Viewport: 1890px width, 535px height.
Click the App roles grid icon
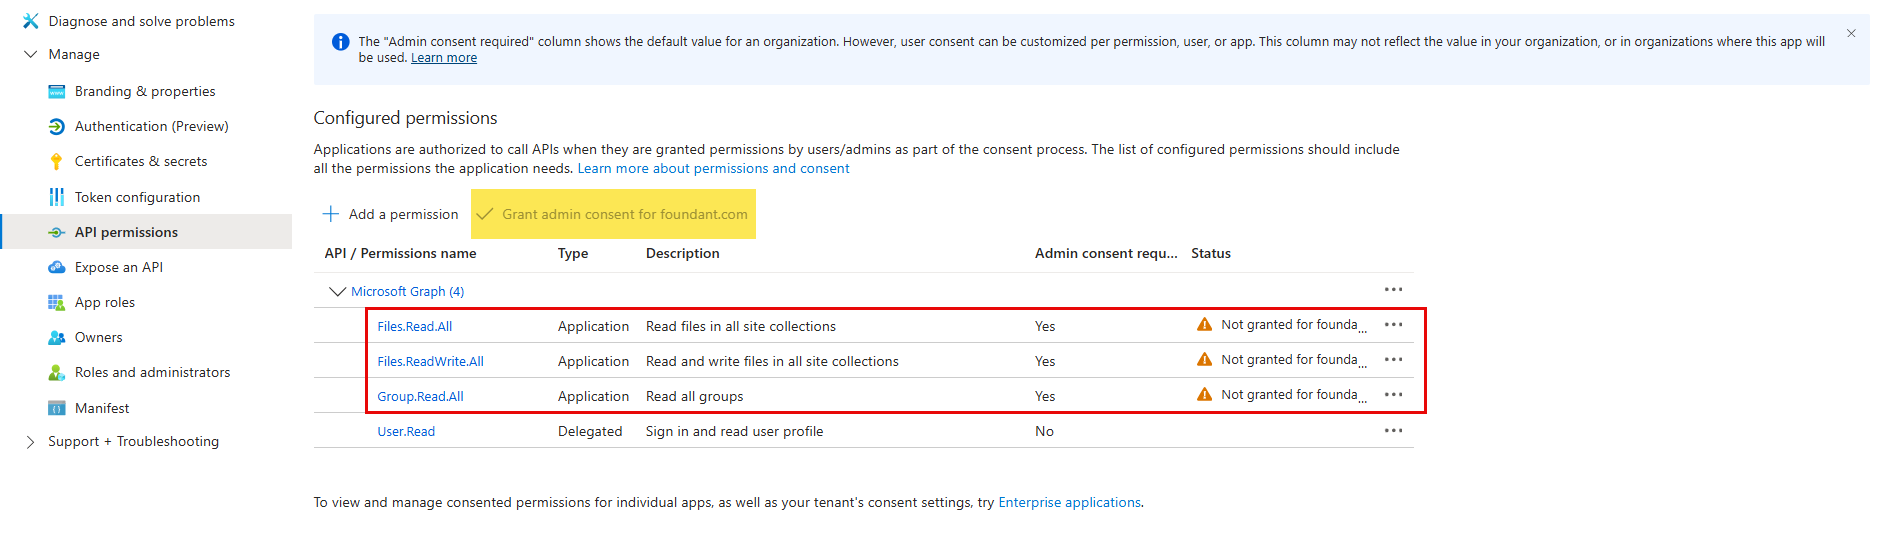pos(57,302)
